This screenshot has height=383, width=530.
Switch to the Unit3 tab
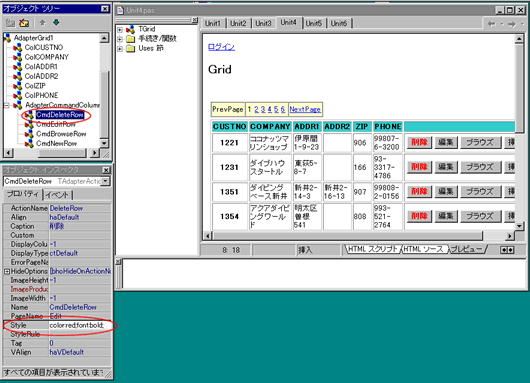tap(263, 23)
